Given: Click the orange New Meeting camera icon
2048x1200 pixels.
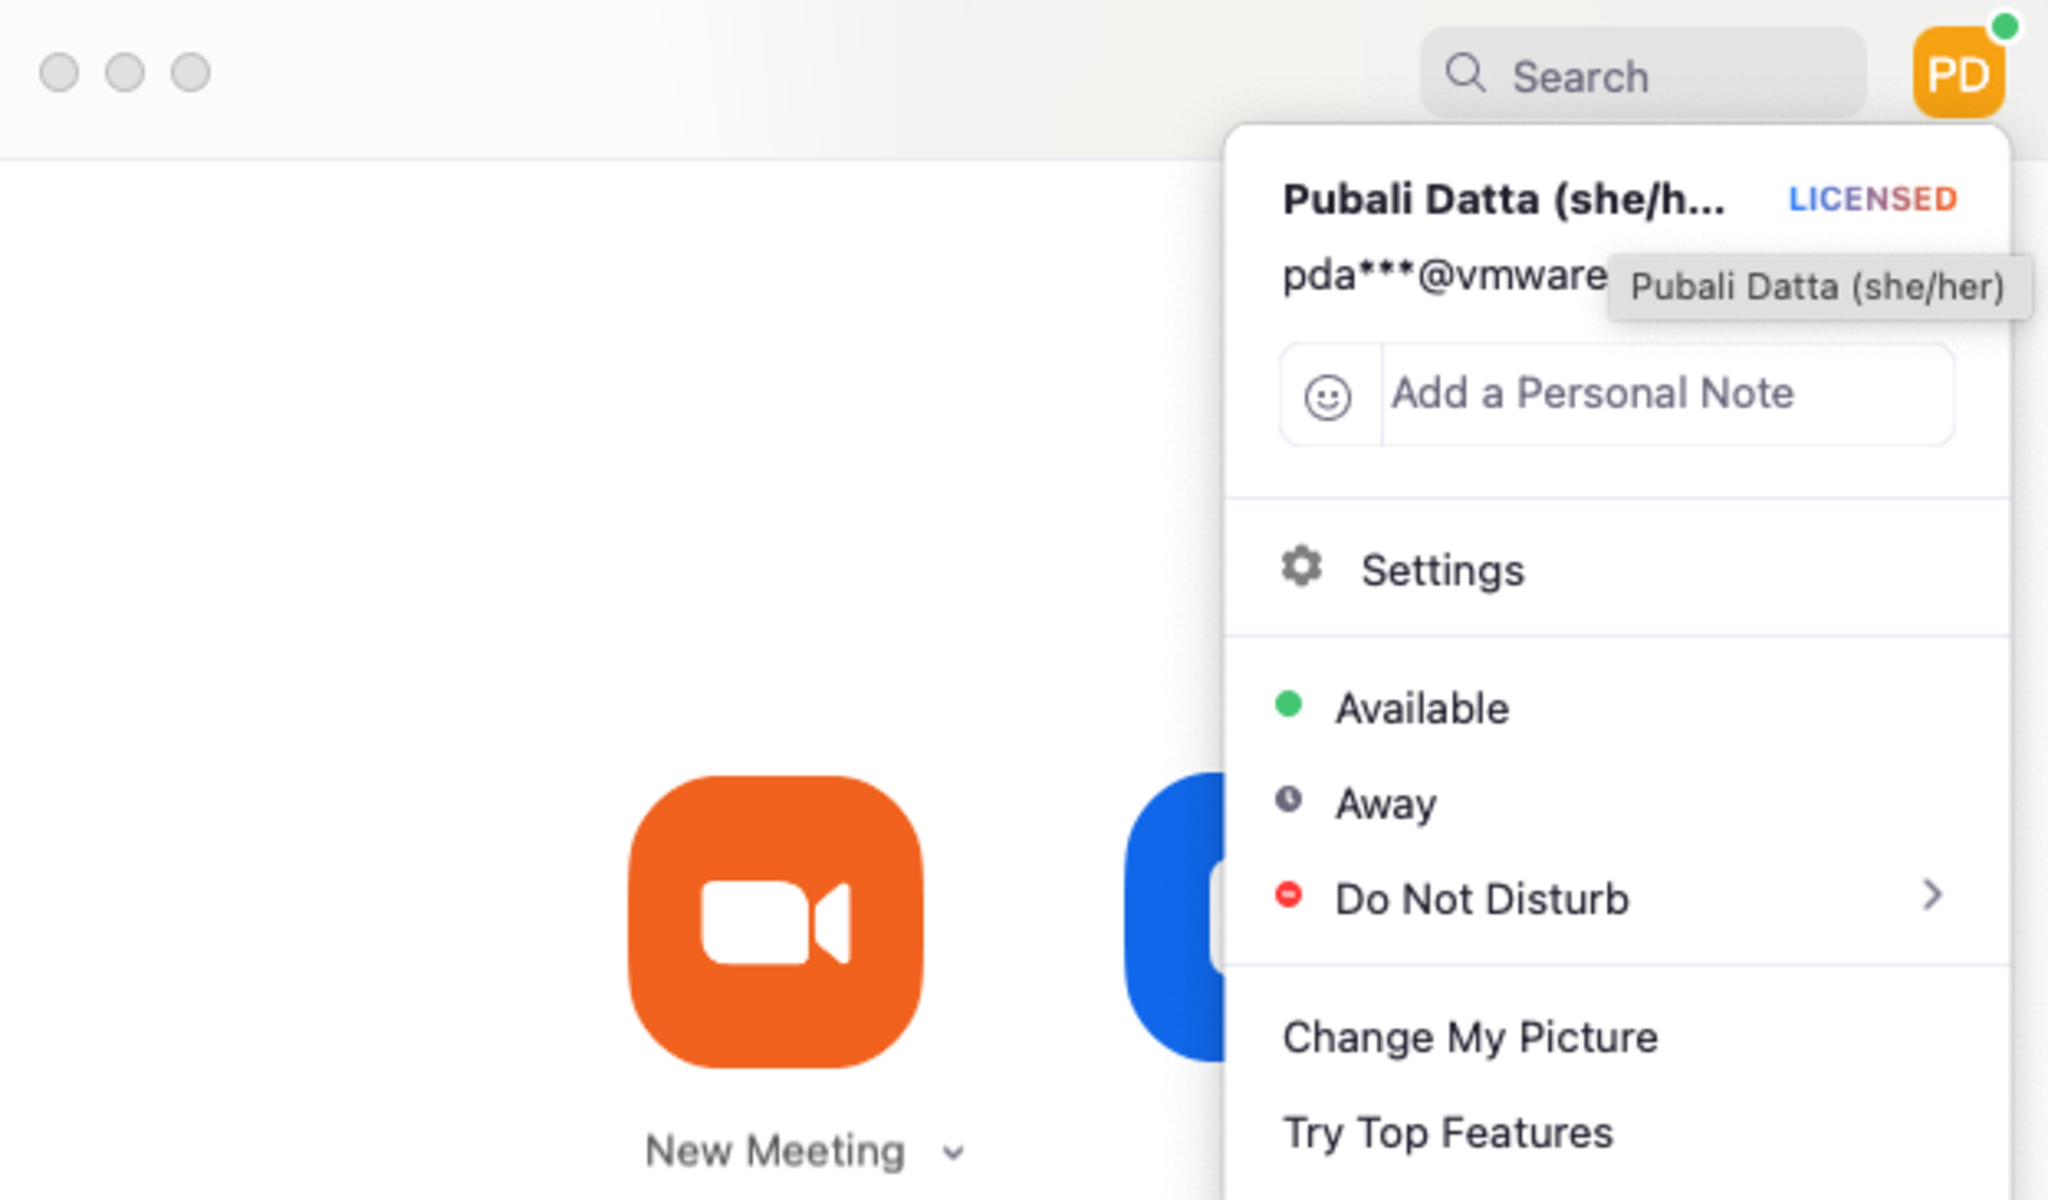Looking at the screenshot, I should pos(775,921).
